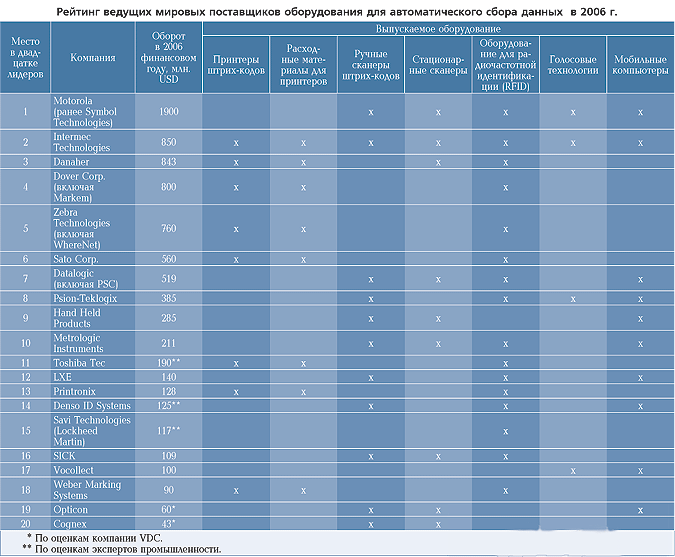675x557 pixels.
Task: Click the turnover value 43*
Action: click(x=169, y=524)
